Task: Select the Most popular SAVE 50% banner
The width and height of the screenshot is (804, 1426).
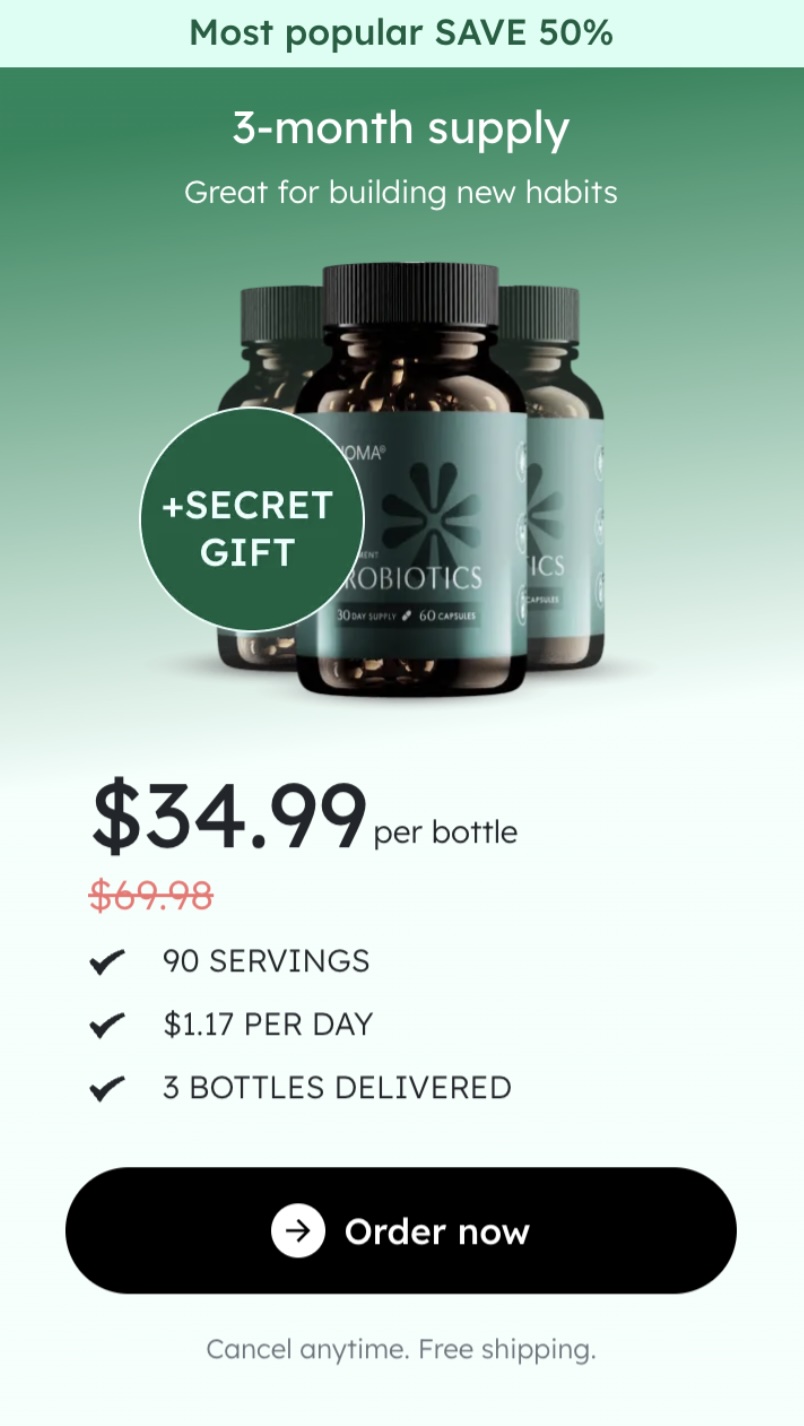Action: 402,33
